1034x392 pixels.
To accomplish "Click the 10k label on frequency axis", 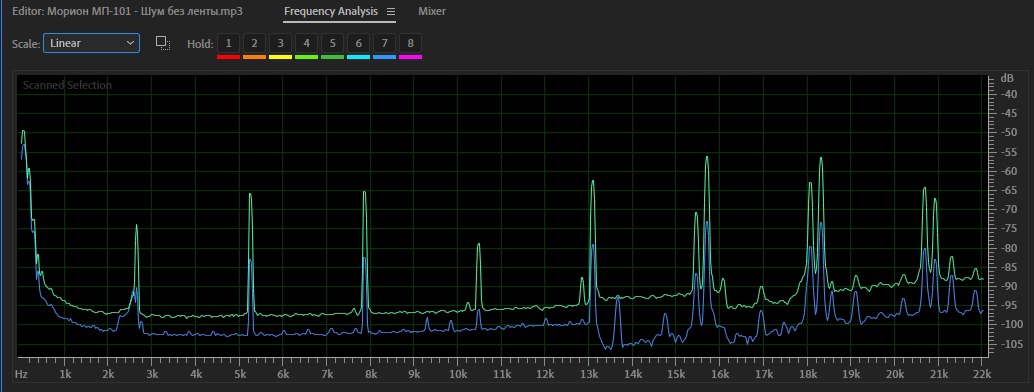I will (458, 374).
